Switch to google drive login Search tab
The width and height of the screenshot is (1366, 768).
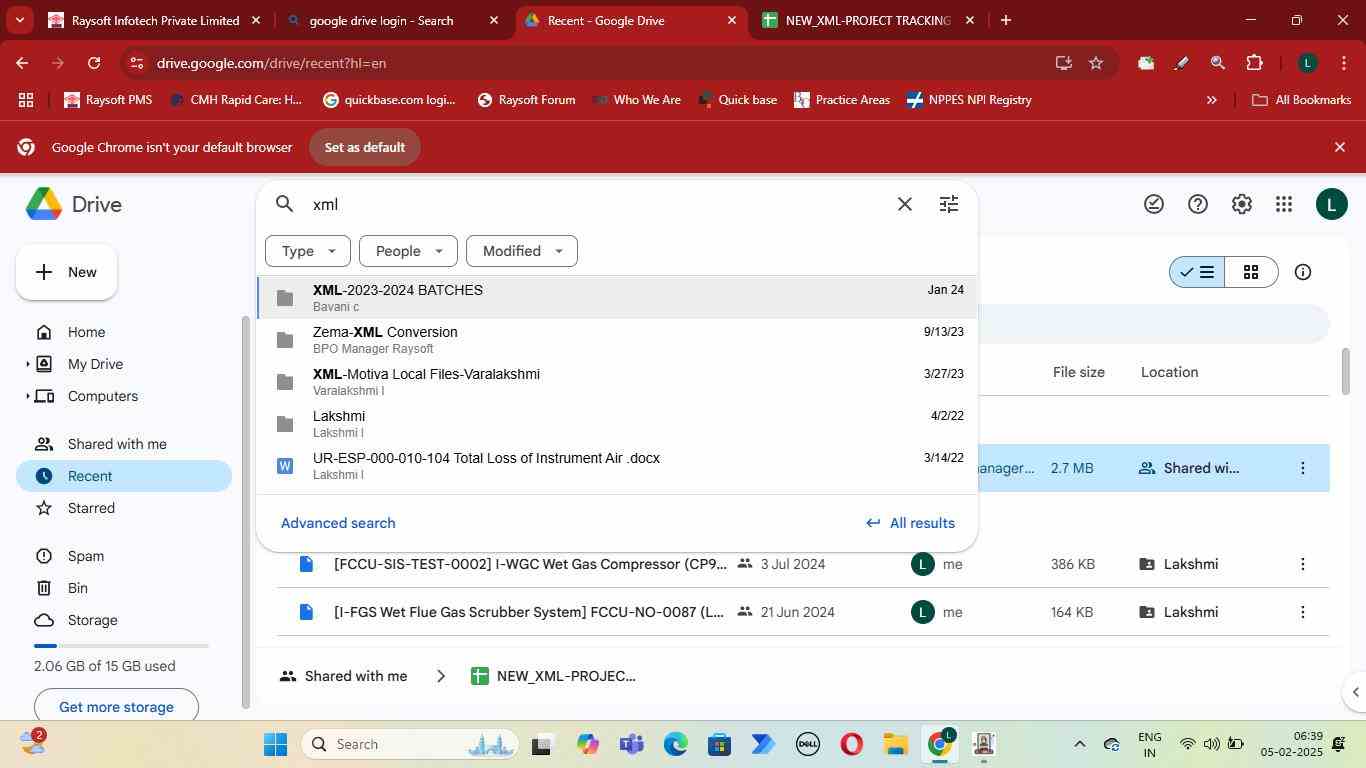tap(392, 20)
